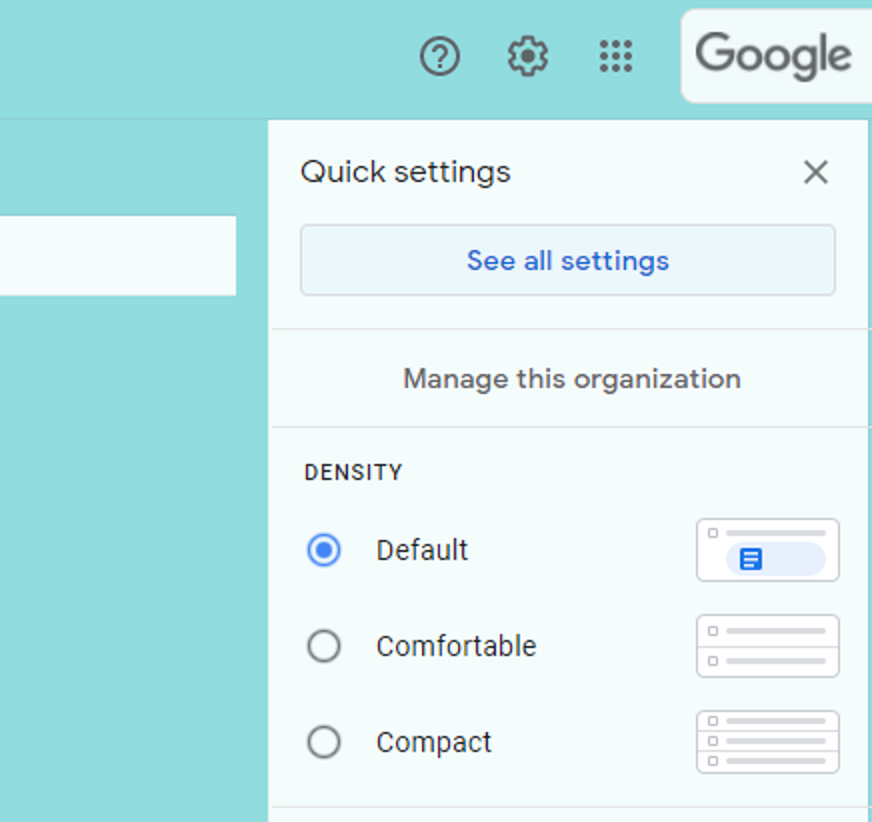Viewport: 872px width, 822px height.
Task: Select the Comfortable density radio button
Action: pos(324,646)
